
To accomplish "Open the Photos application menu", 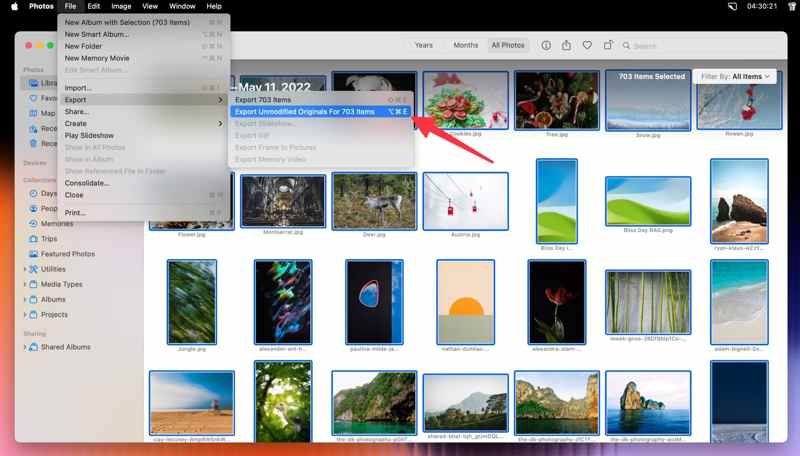I will point(41,6).
